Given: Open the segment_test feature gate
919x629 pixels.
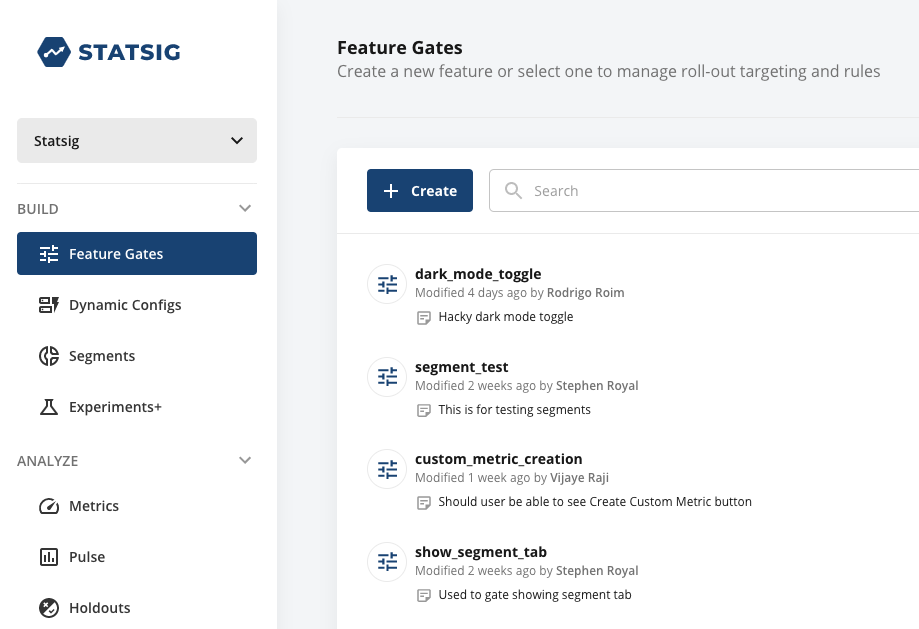Looking at the screenshot, I should 462,367.
